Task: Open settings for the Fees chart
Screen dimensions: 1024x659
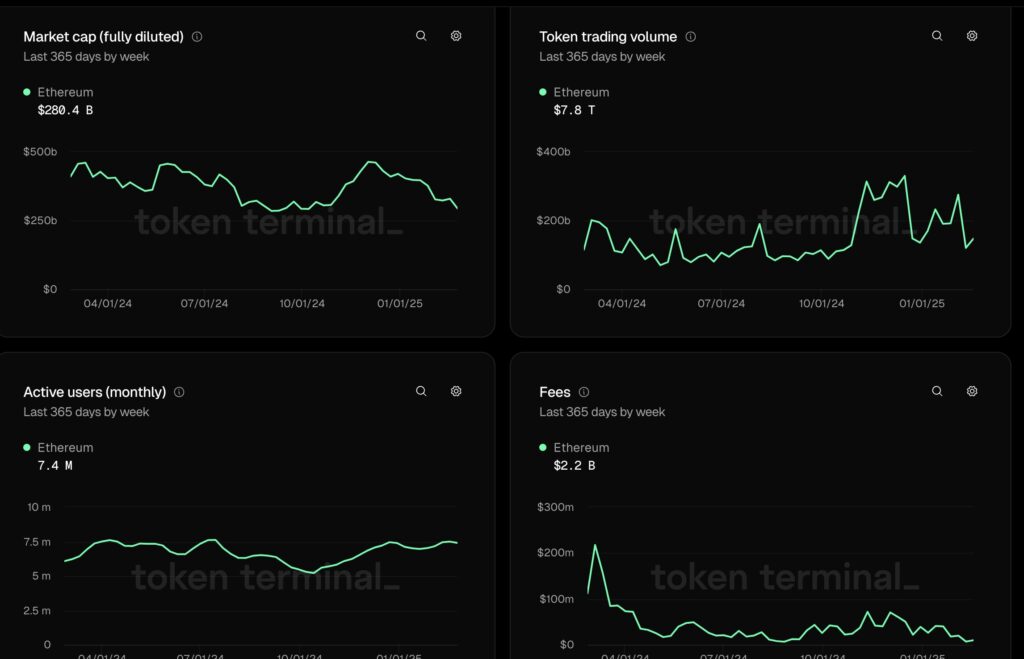Action: point(971,391)
